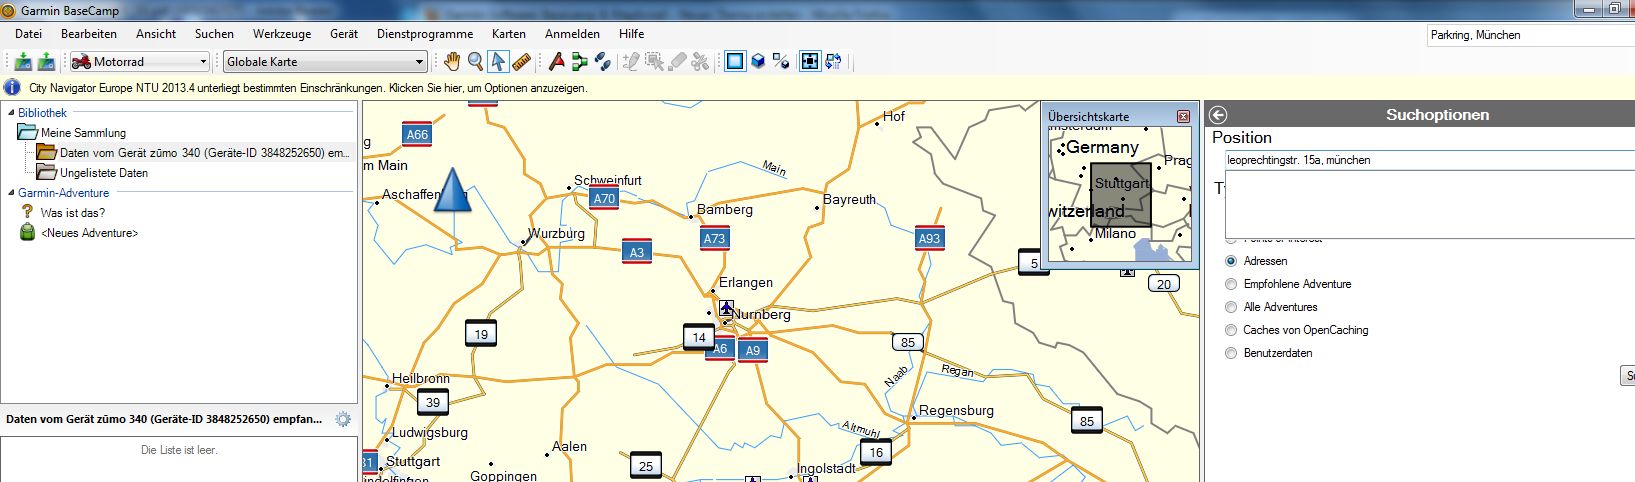Open the Bearbeiten menu
Screen dimensions: 1635x482
(x=89, y=34)
